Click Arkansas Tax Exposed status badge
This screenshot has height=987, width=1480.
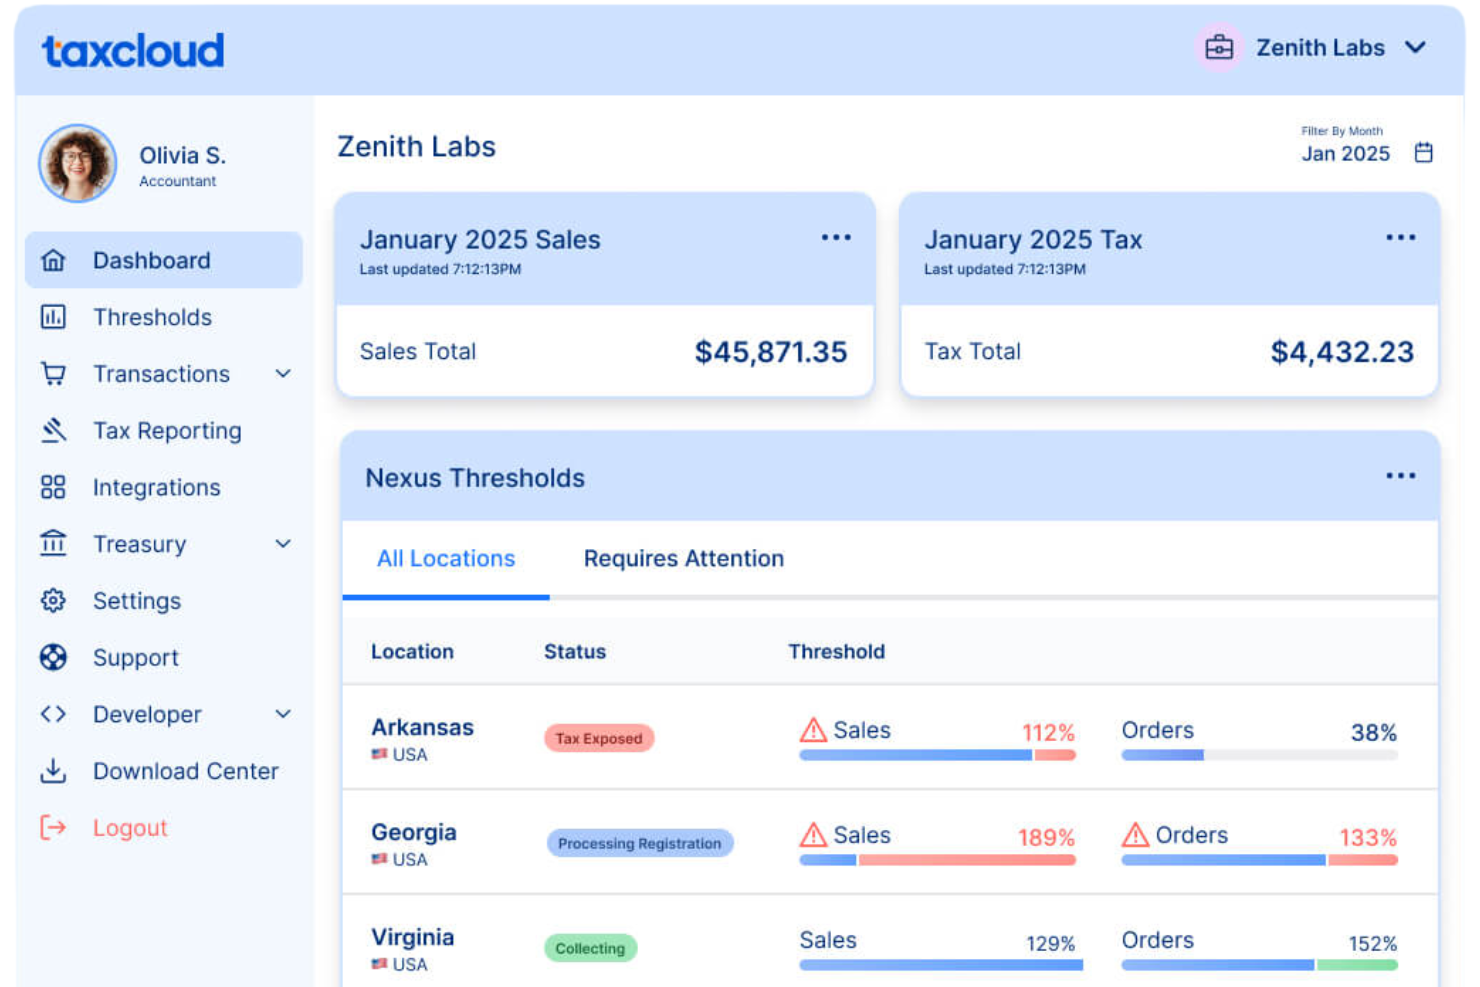599,738
